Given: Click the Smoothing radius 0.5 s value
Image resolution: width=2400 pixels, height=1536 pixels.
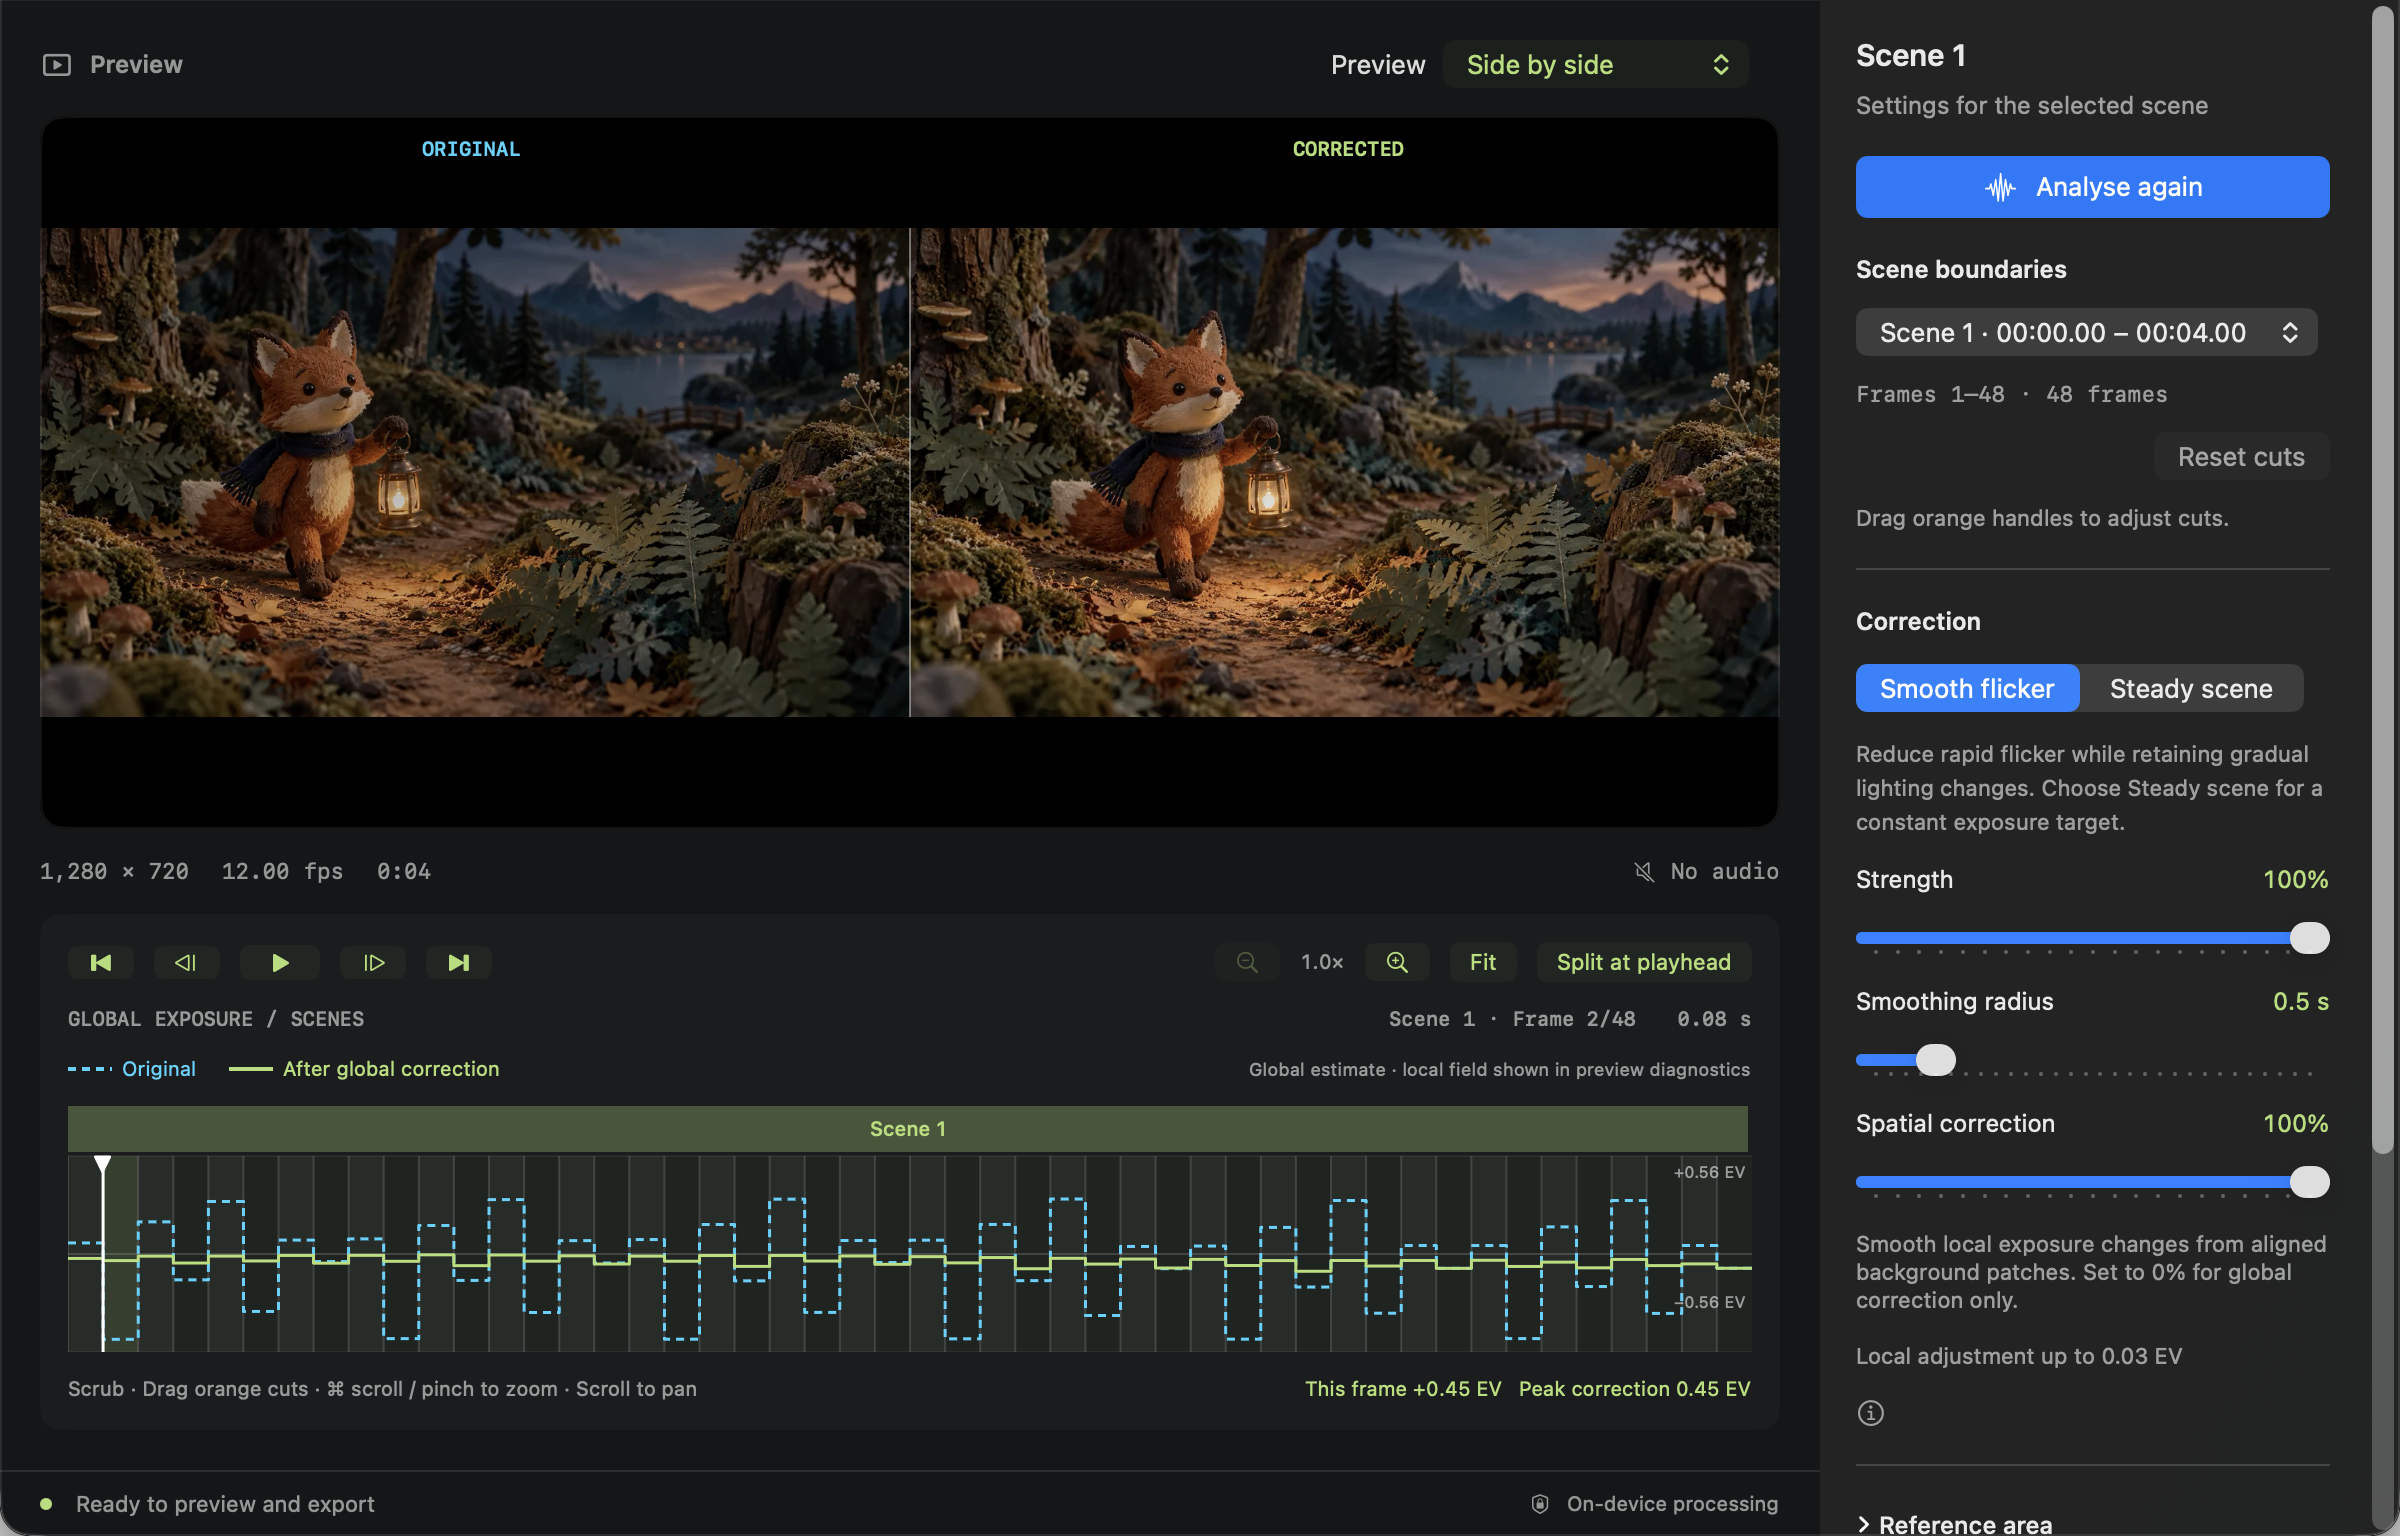Looking at the screenshot, I should click(x=2300, y=1001).
